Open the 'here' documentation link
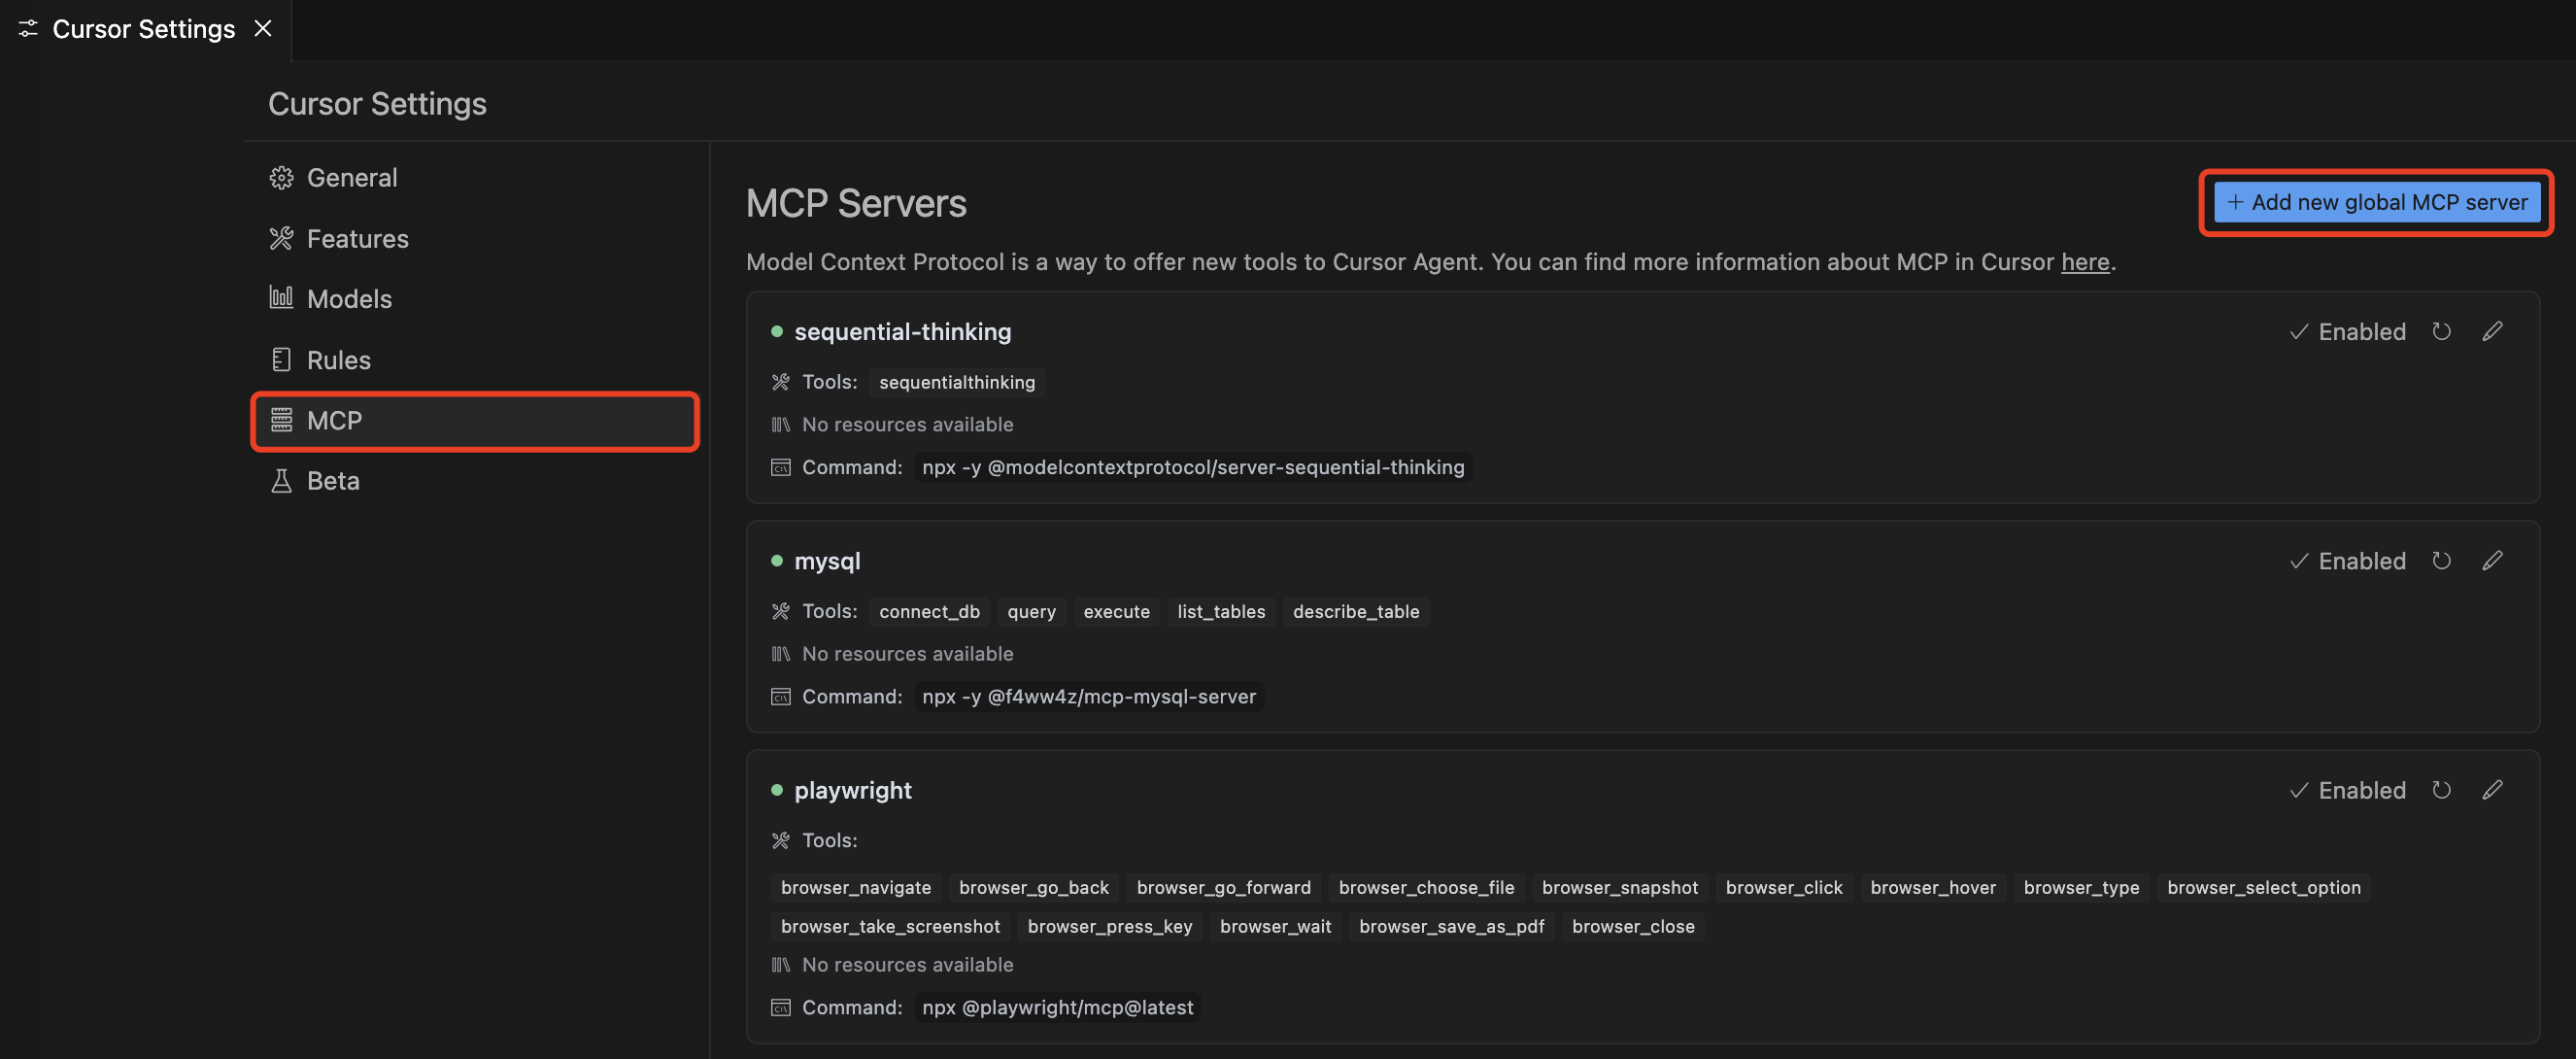This screenshot has height=1059, width=2576. tap(2085, 262)
